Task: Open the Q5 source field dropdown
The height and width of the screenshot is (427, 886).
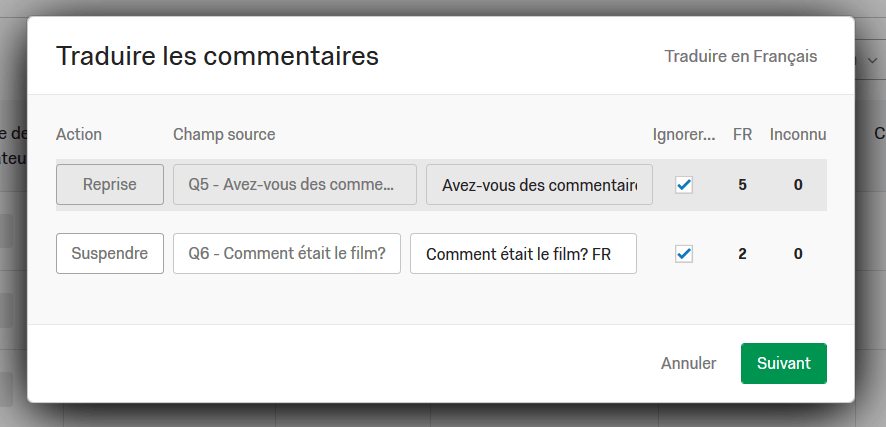Action: coord(295,185)
